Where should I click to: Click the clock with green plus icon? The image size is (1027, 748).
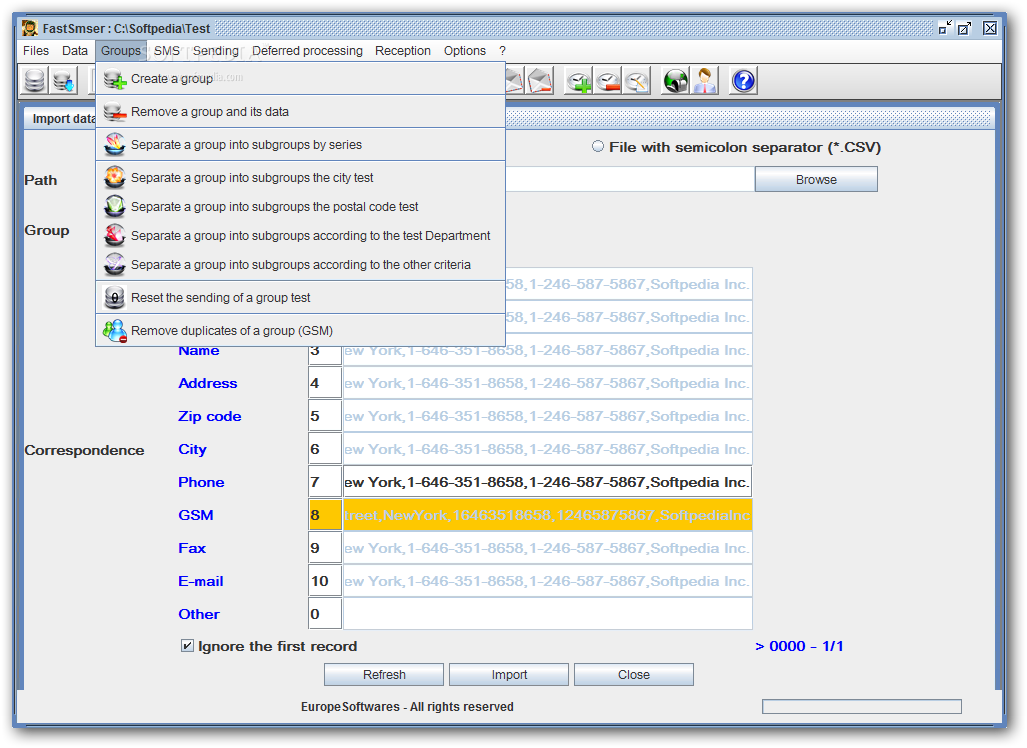(x=579, y=81)
